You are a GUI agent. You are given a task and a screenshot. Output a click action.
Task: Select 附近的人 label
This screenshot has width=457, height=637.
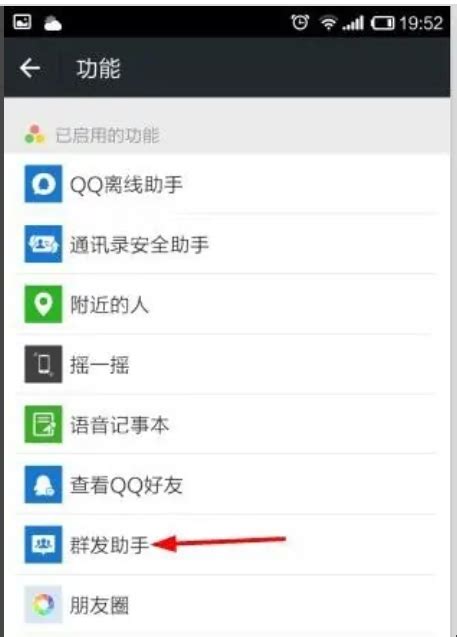coord(110,305)
